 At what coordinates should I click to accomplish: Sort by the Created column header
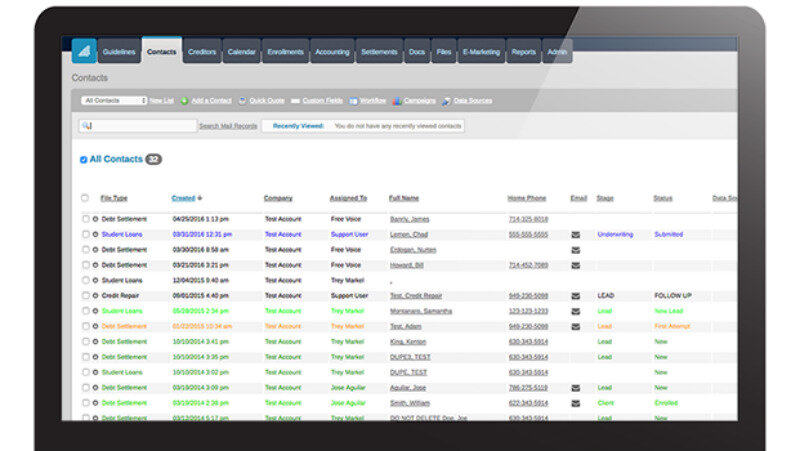click(x=183, y=198)
